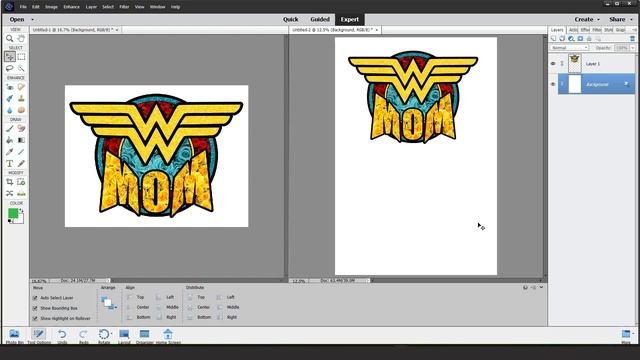Toggle Auto Select Layer checkbox
The width and height of the screenshot is (640, 360).
[x=35, y=298]
